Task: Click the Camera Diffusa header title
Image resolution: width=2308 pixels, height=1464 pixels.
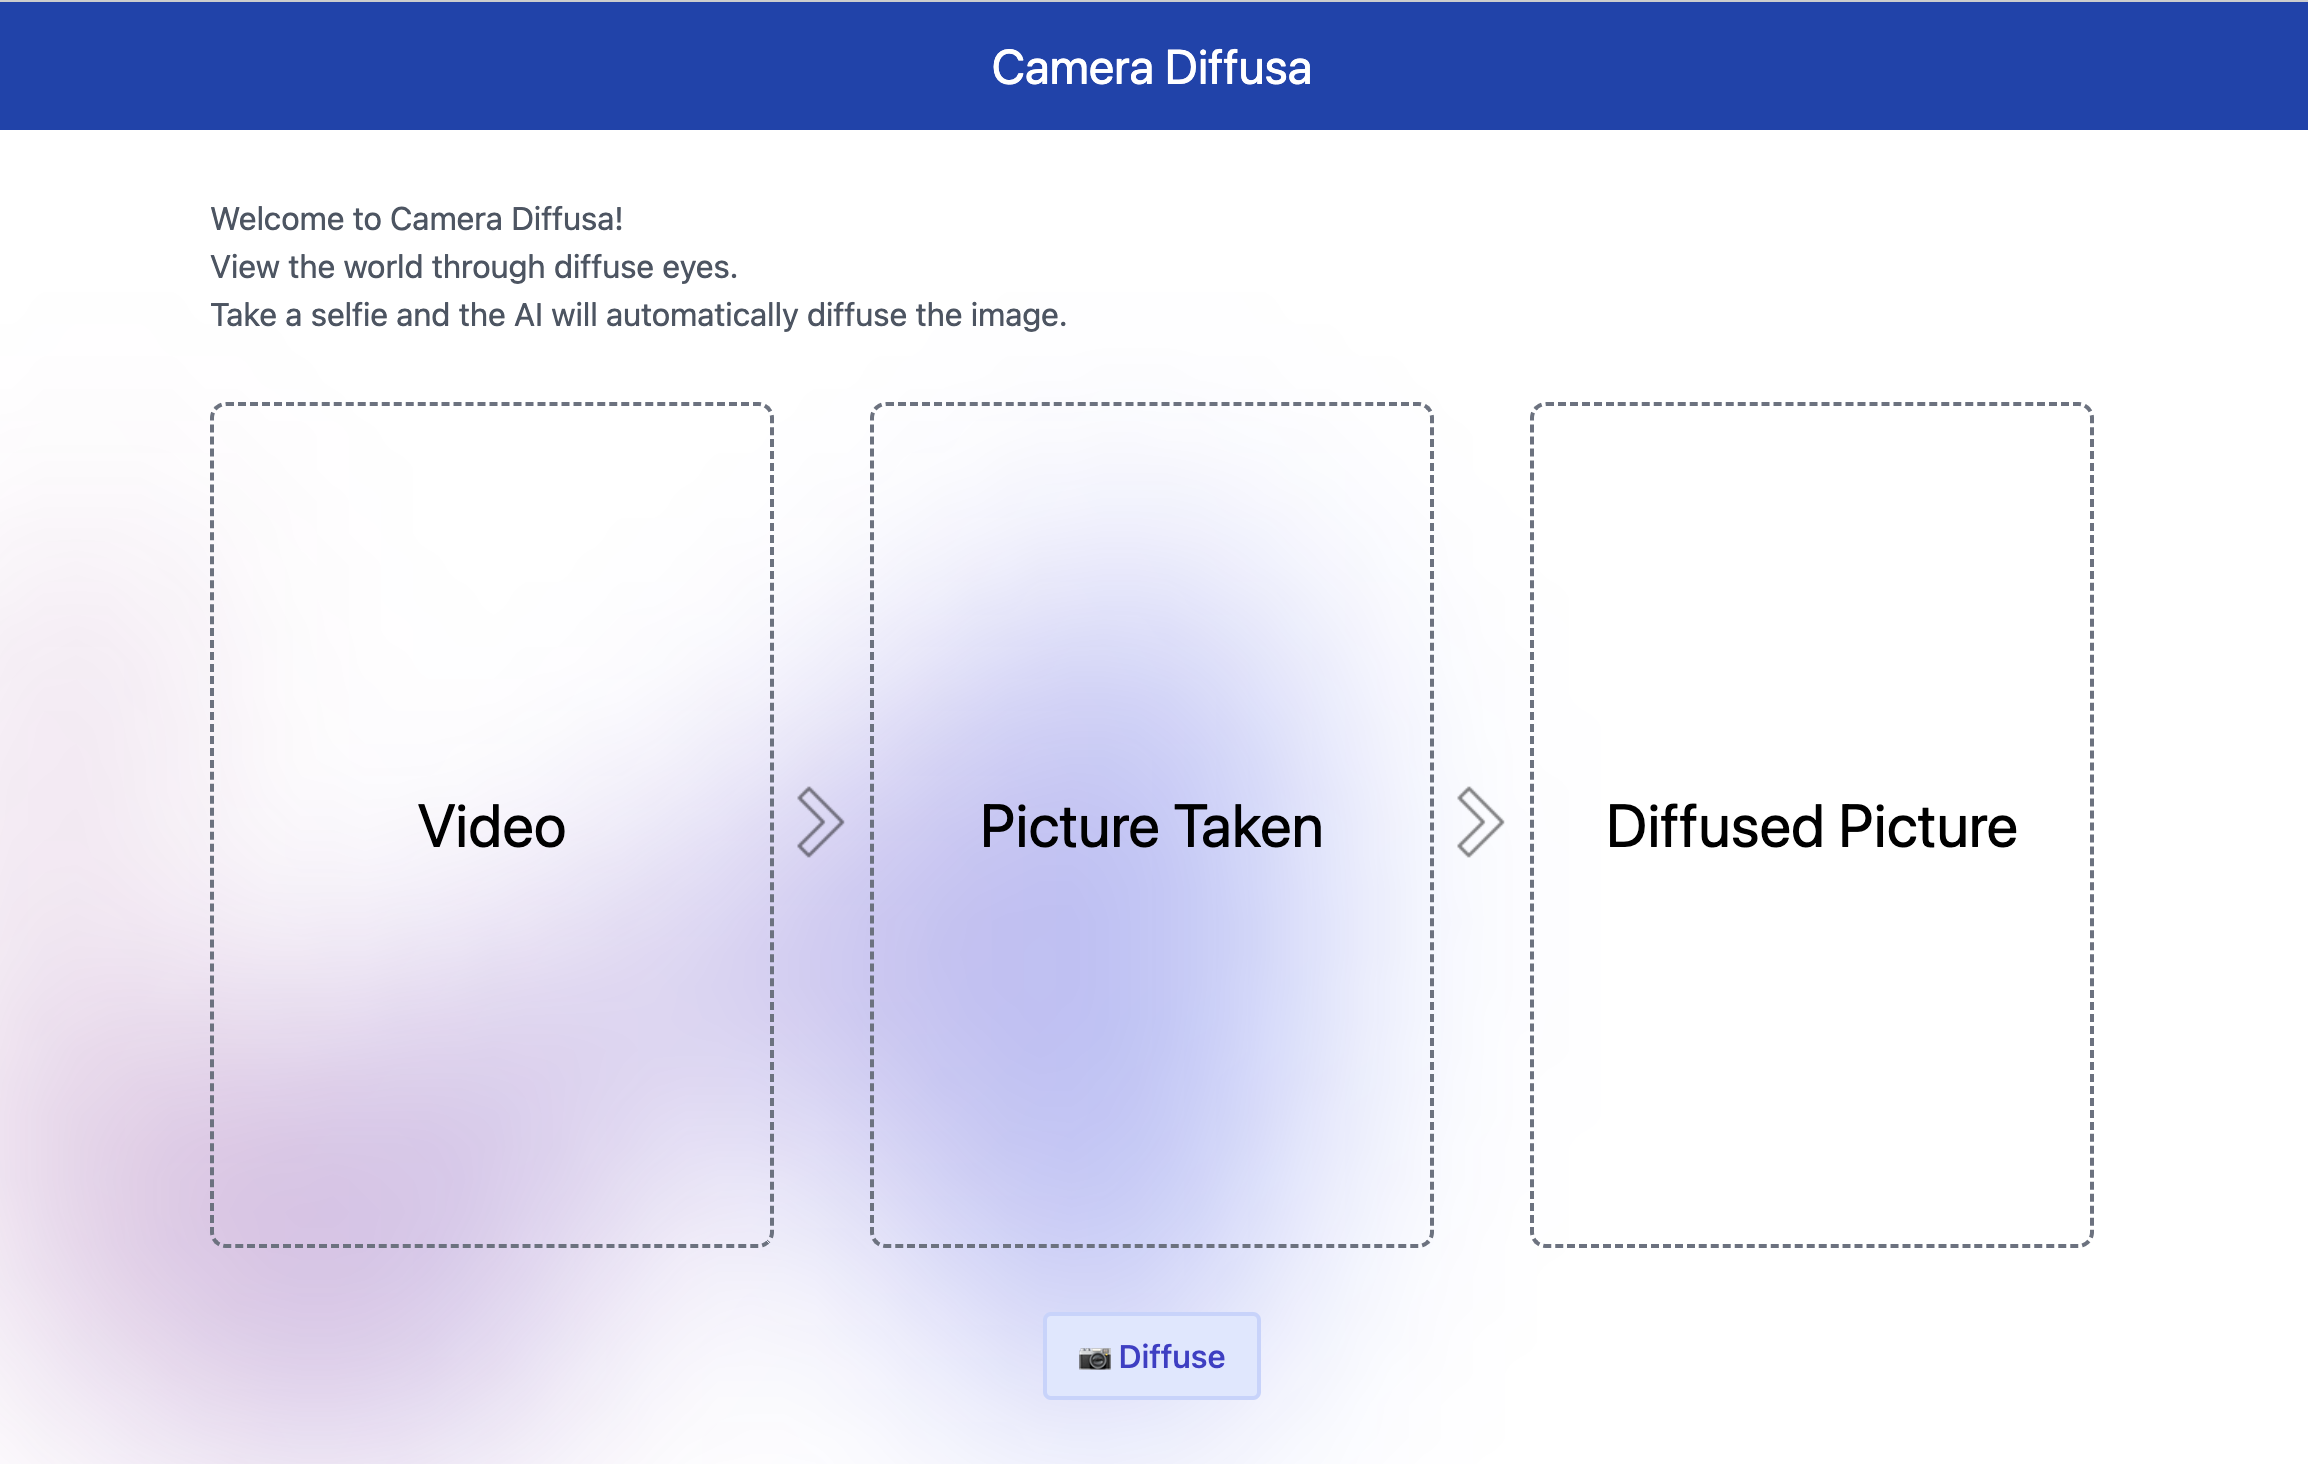Action: point(1152,68)
